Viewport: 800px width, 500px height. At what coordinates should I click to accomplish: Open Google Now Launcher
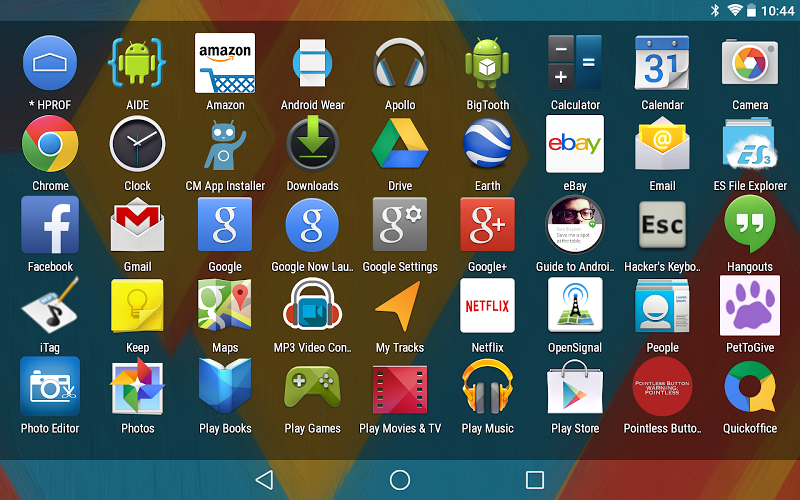tap(312, 225)
